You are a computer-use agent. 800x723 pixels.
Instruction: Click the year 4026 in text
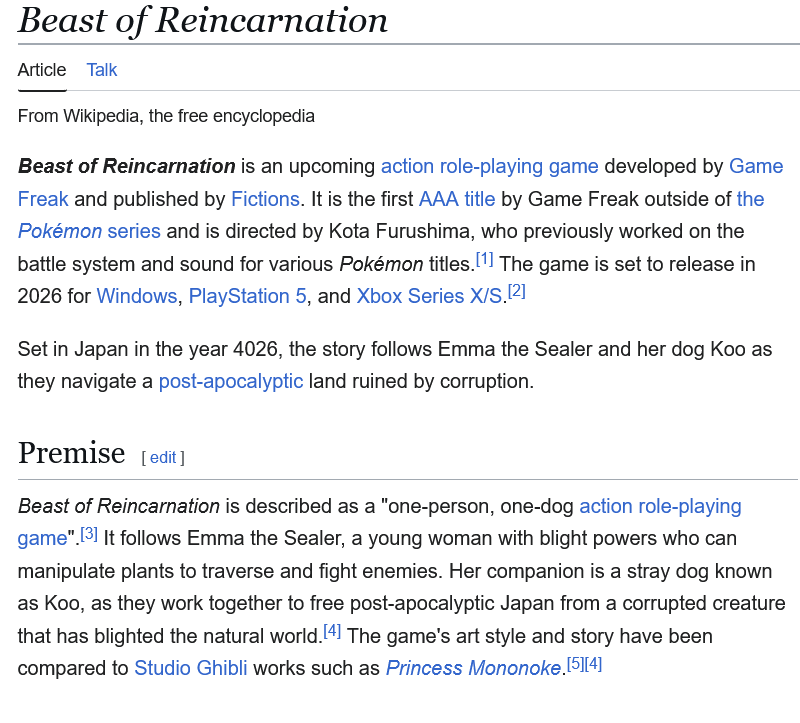(255, 350)
